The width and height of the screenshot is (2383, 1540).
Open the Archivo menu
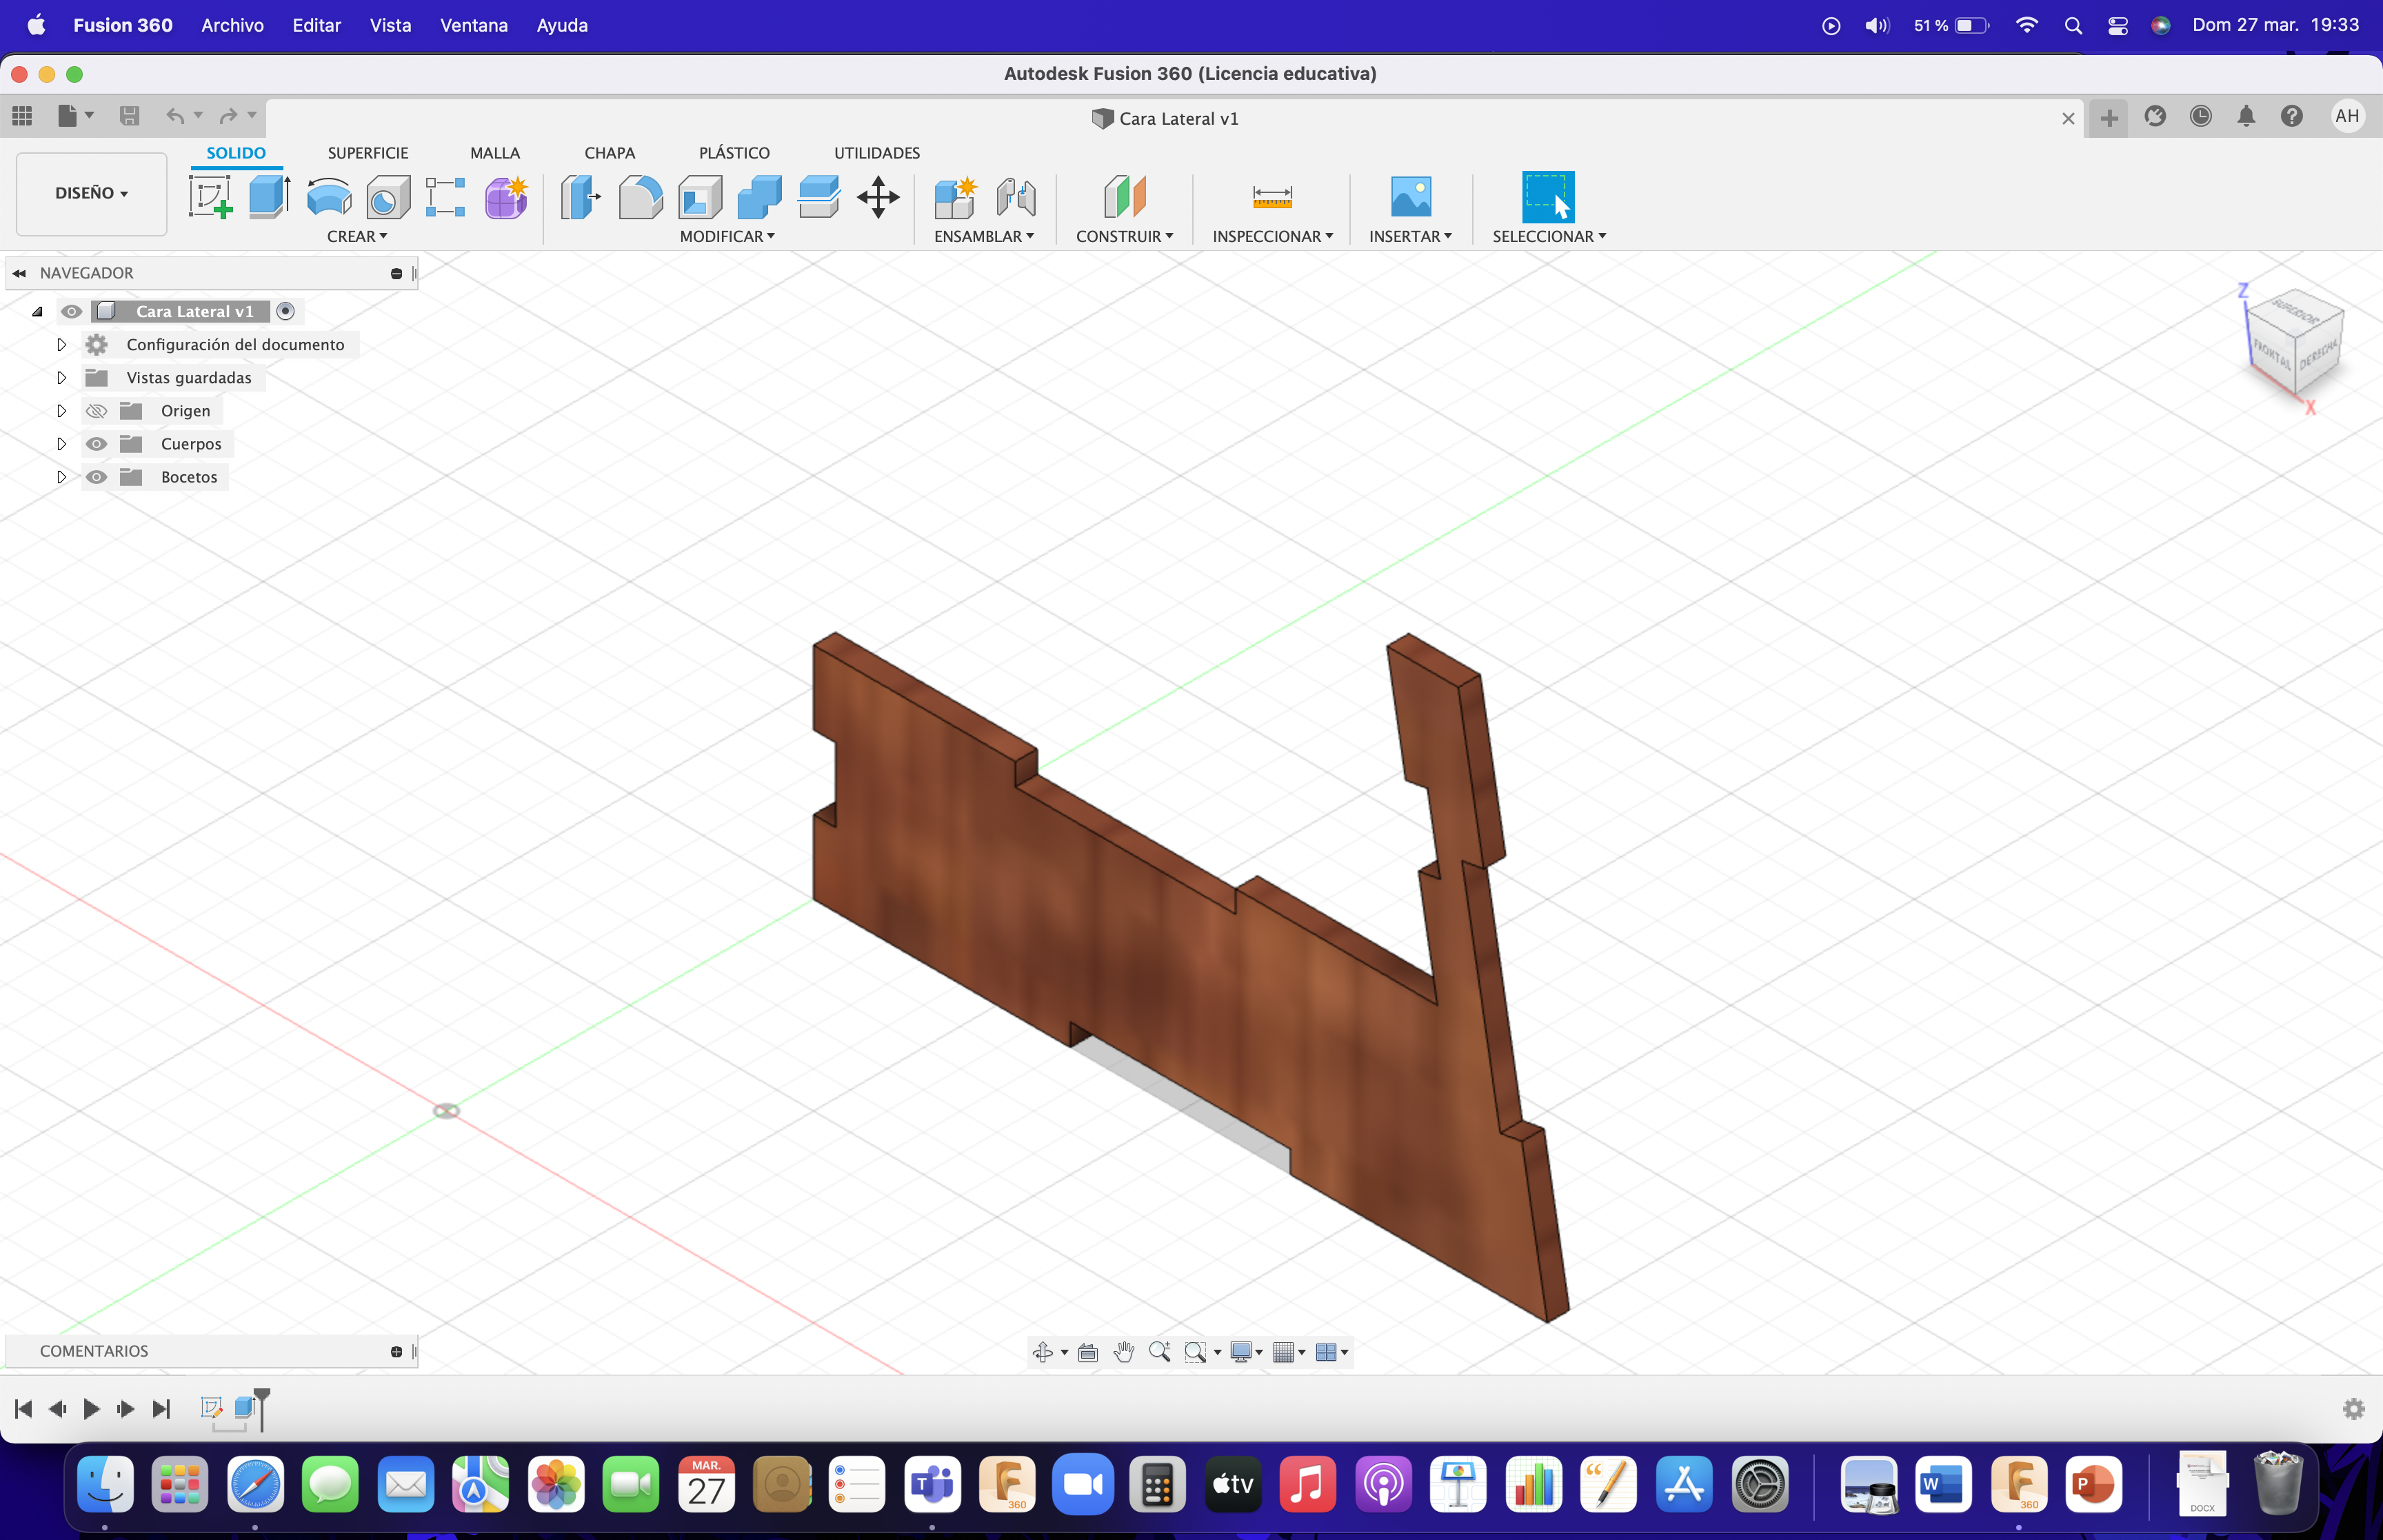coord(232,26)
